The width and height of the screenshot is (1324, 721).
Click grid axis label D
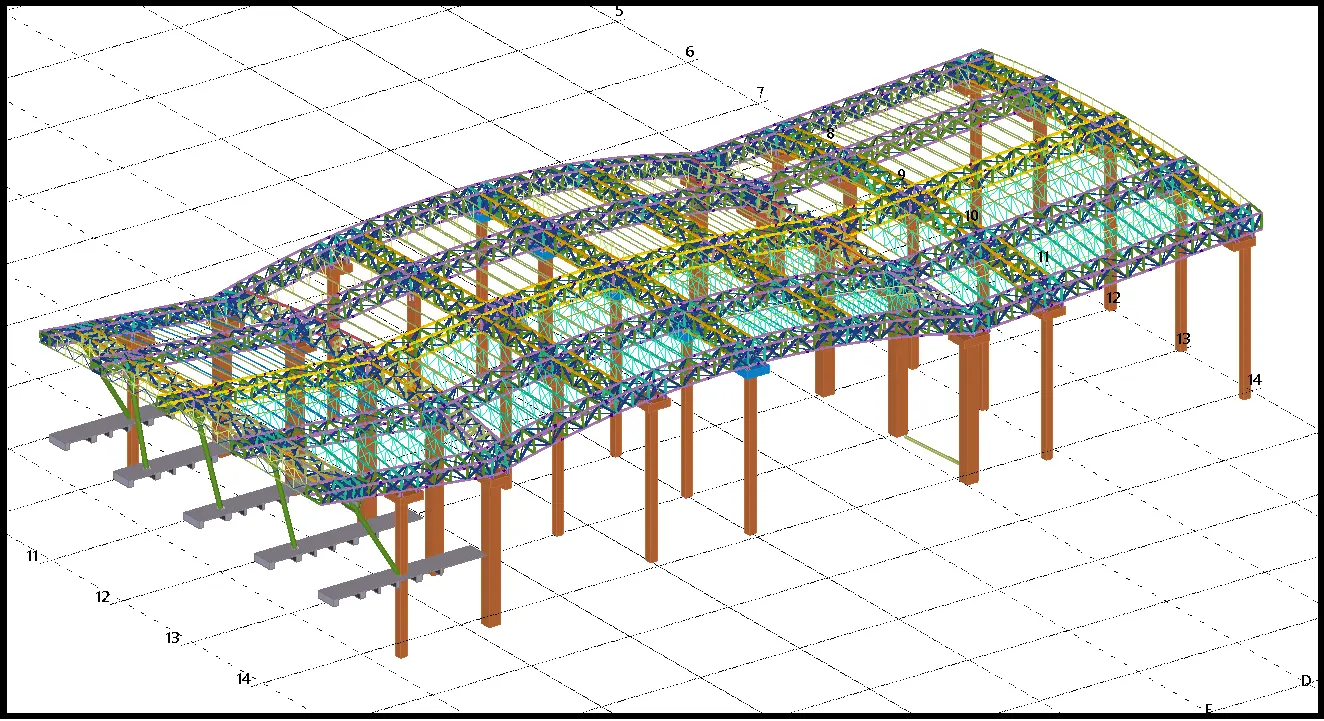(x=1305, y=681)
